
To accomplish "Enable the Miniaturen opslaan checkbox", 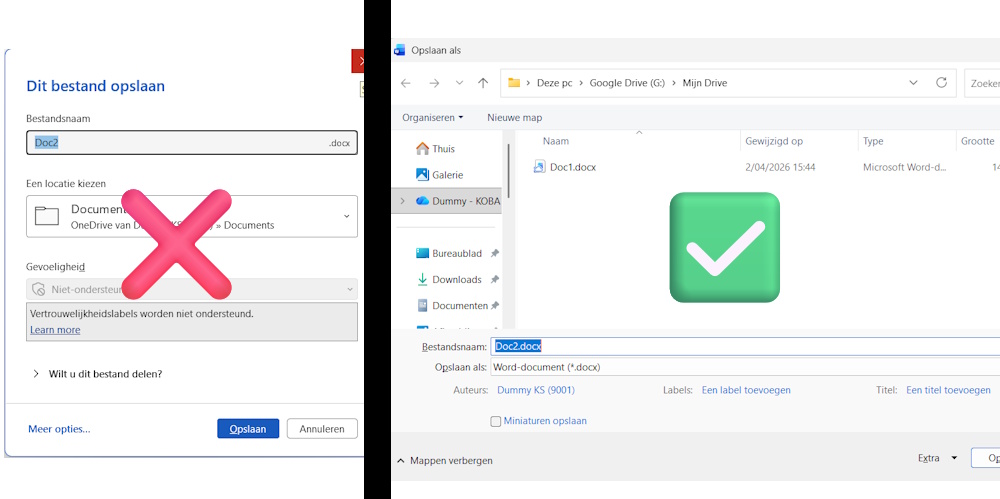I will point(496,422).
